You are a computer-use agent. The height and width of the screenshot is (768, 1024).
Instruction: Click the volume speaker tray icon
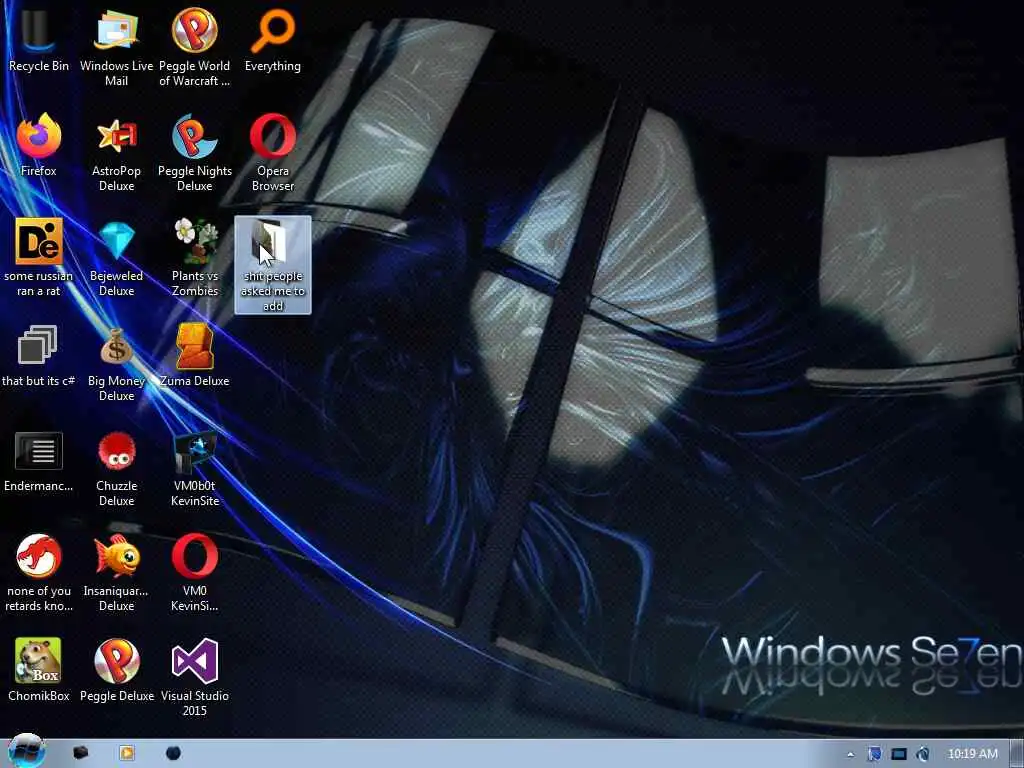tap(922, 754)
